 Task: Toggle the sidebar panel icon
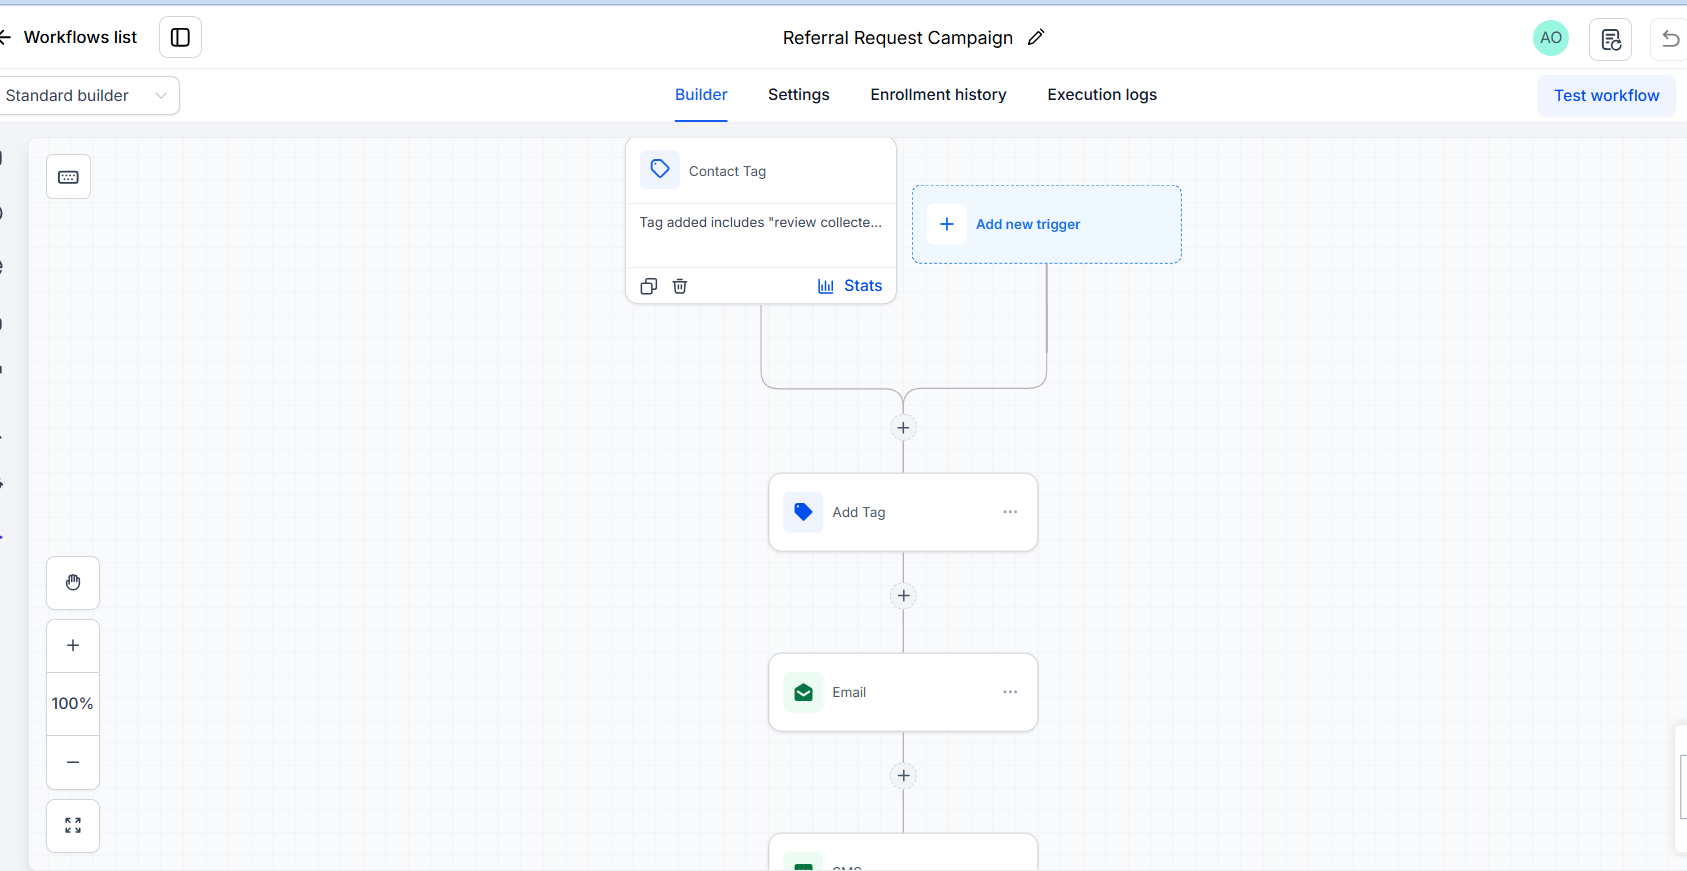[x=180, y=37]
